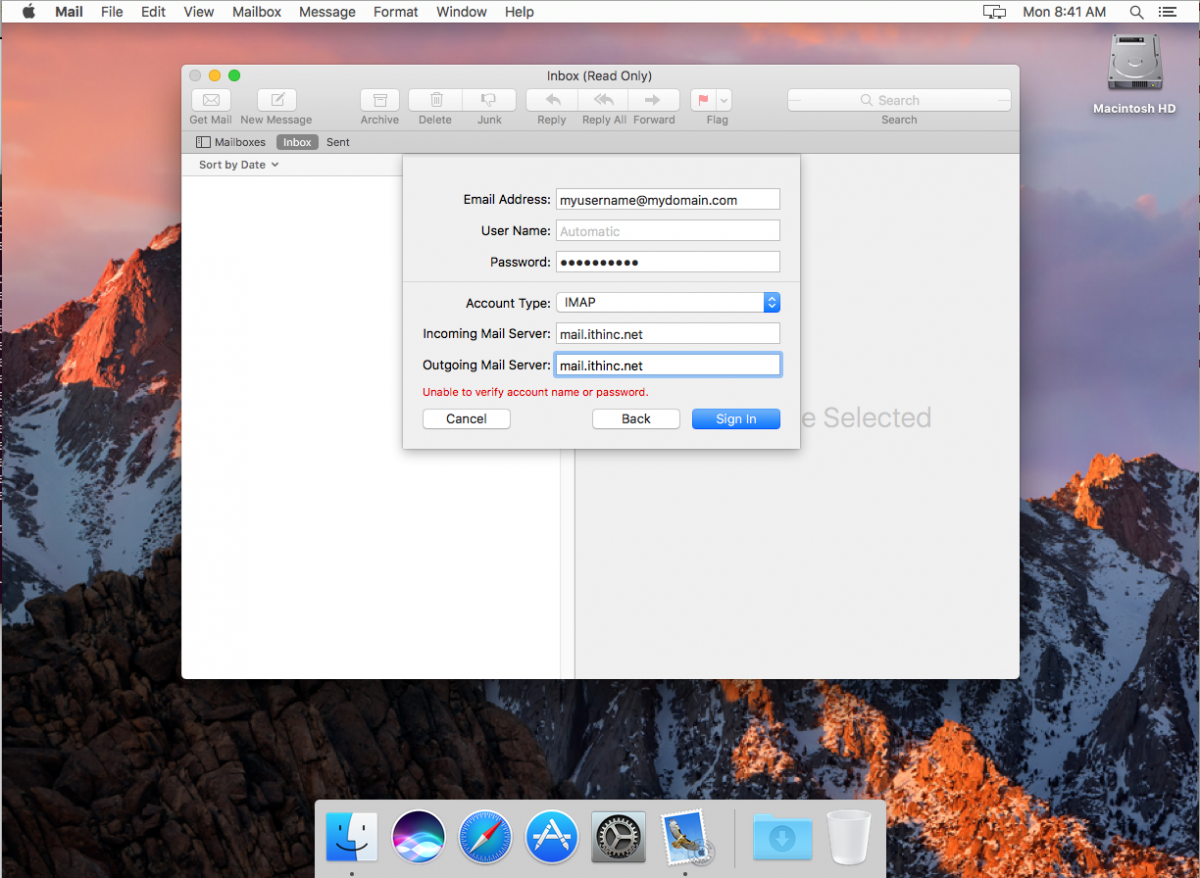
Task: Open the View menu
Action: (x=199, y=12)
